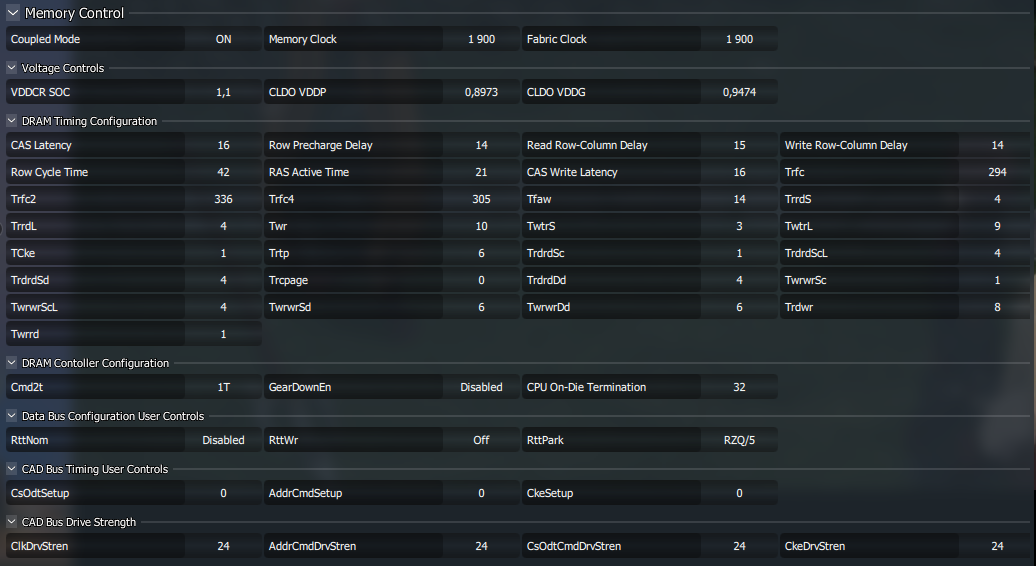Collapse the CAD Bus Drive Strength section
Screen dimensions: 1036x566
[x=12, y=522]
